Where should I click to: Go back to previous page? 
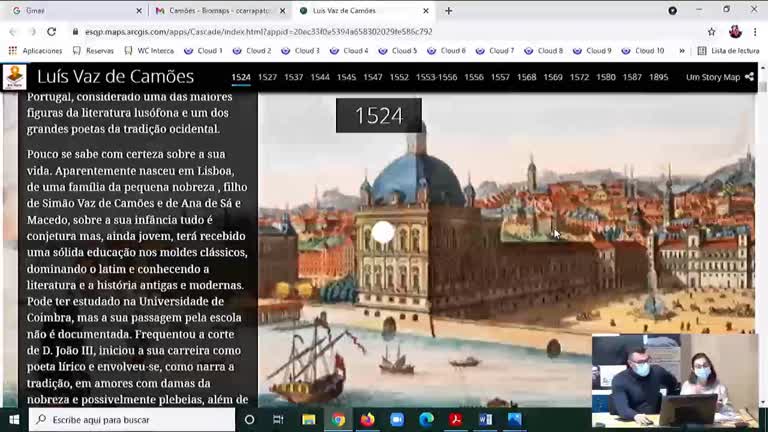[x=13, y=32]
